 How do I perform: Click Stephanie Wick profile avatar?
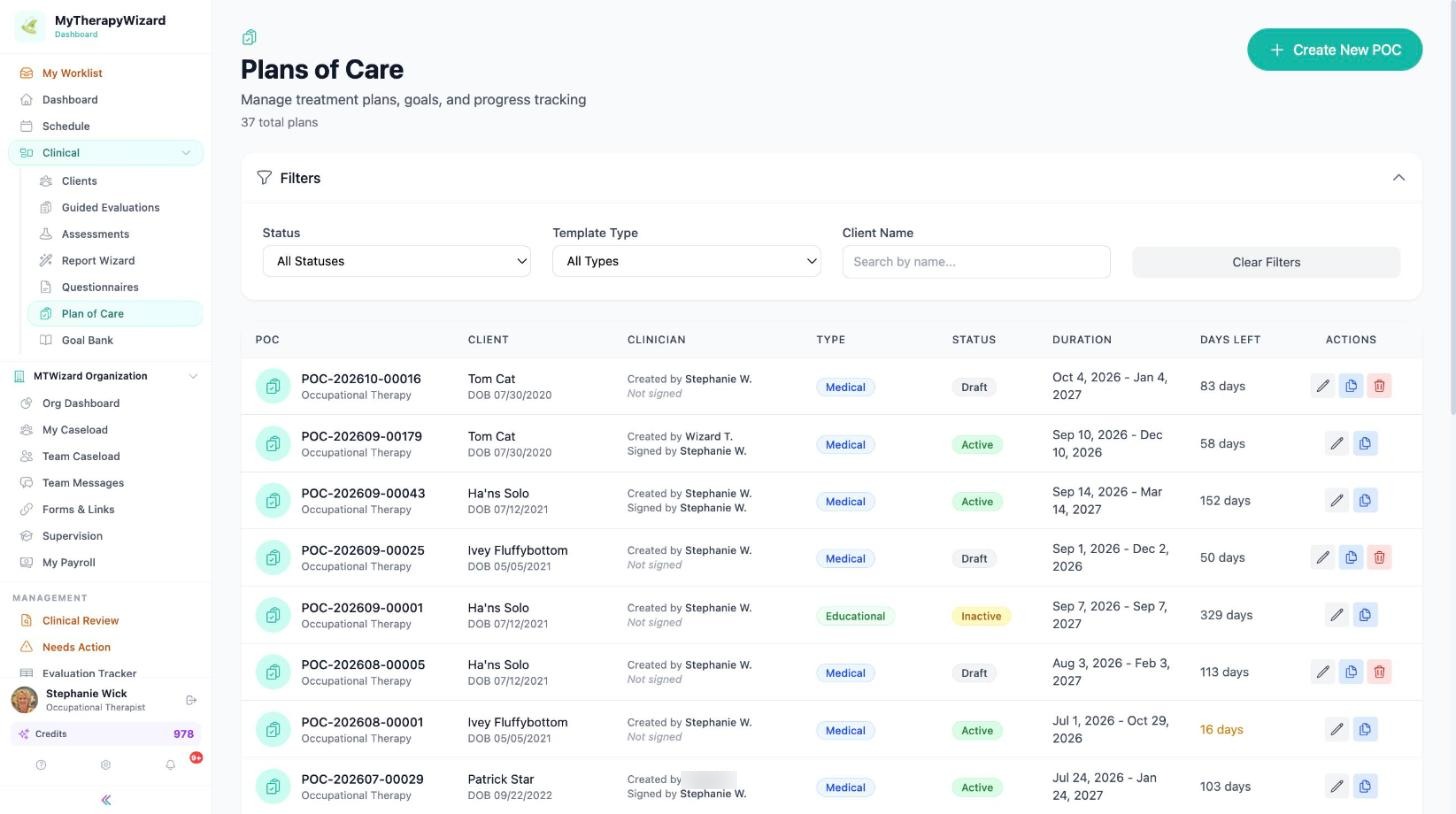[x=24, y=700]
